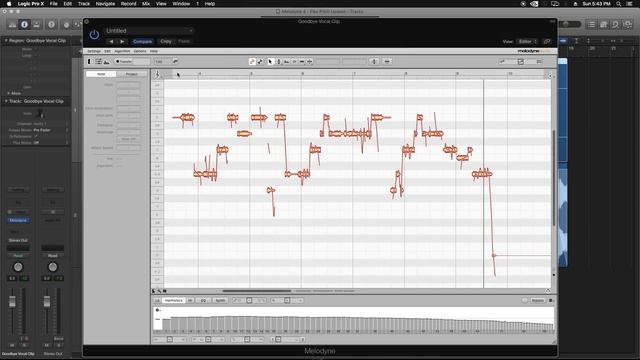Open Melodyne Options menu

[x=140, y=51]
